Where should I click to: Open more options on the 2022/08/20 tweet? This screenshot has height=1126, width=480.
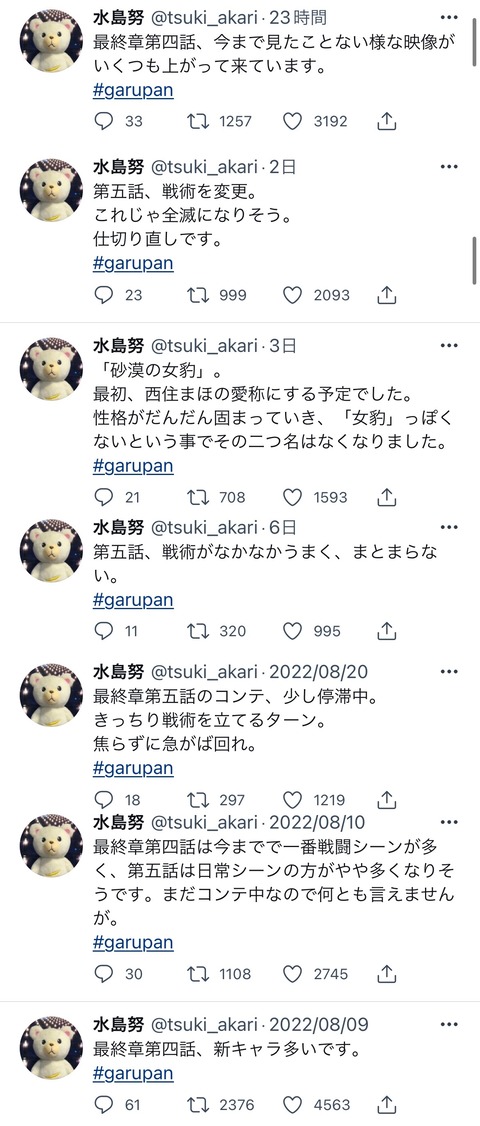click(x=449, y=671)
